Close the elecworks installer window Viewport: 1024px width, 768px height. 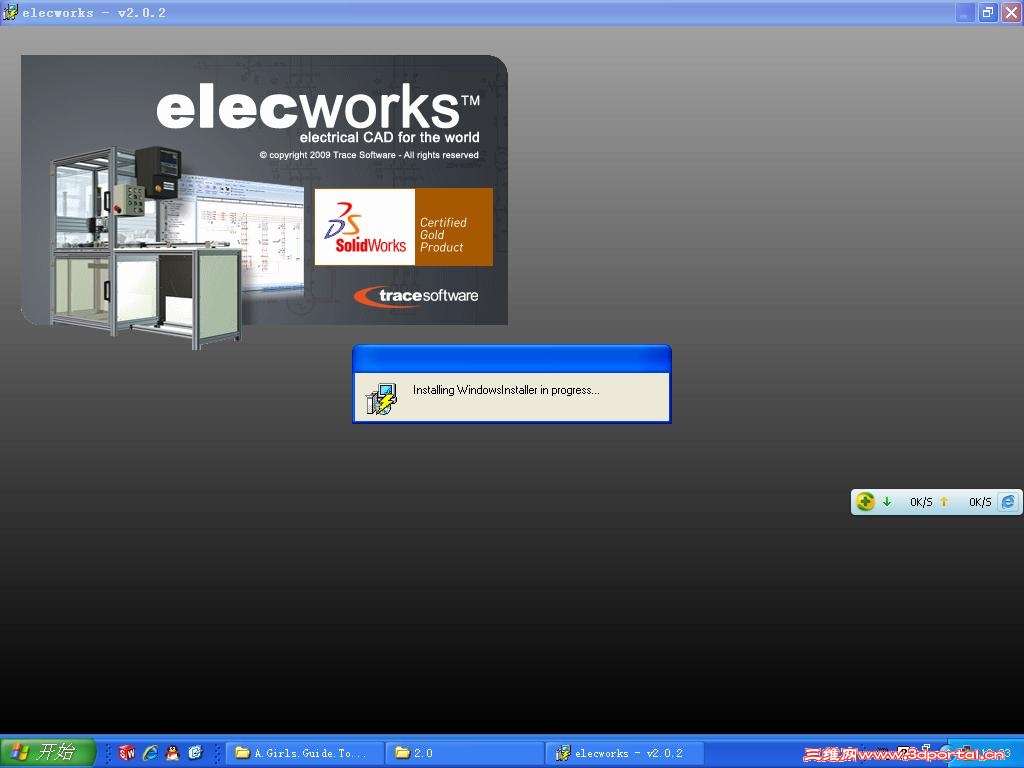coord(1011,12)
